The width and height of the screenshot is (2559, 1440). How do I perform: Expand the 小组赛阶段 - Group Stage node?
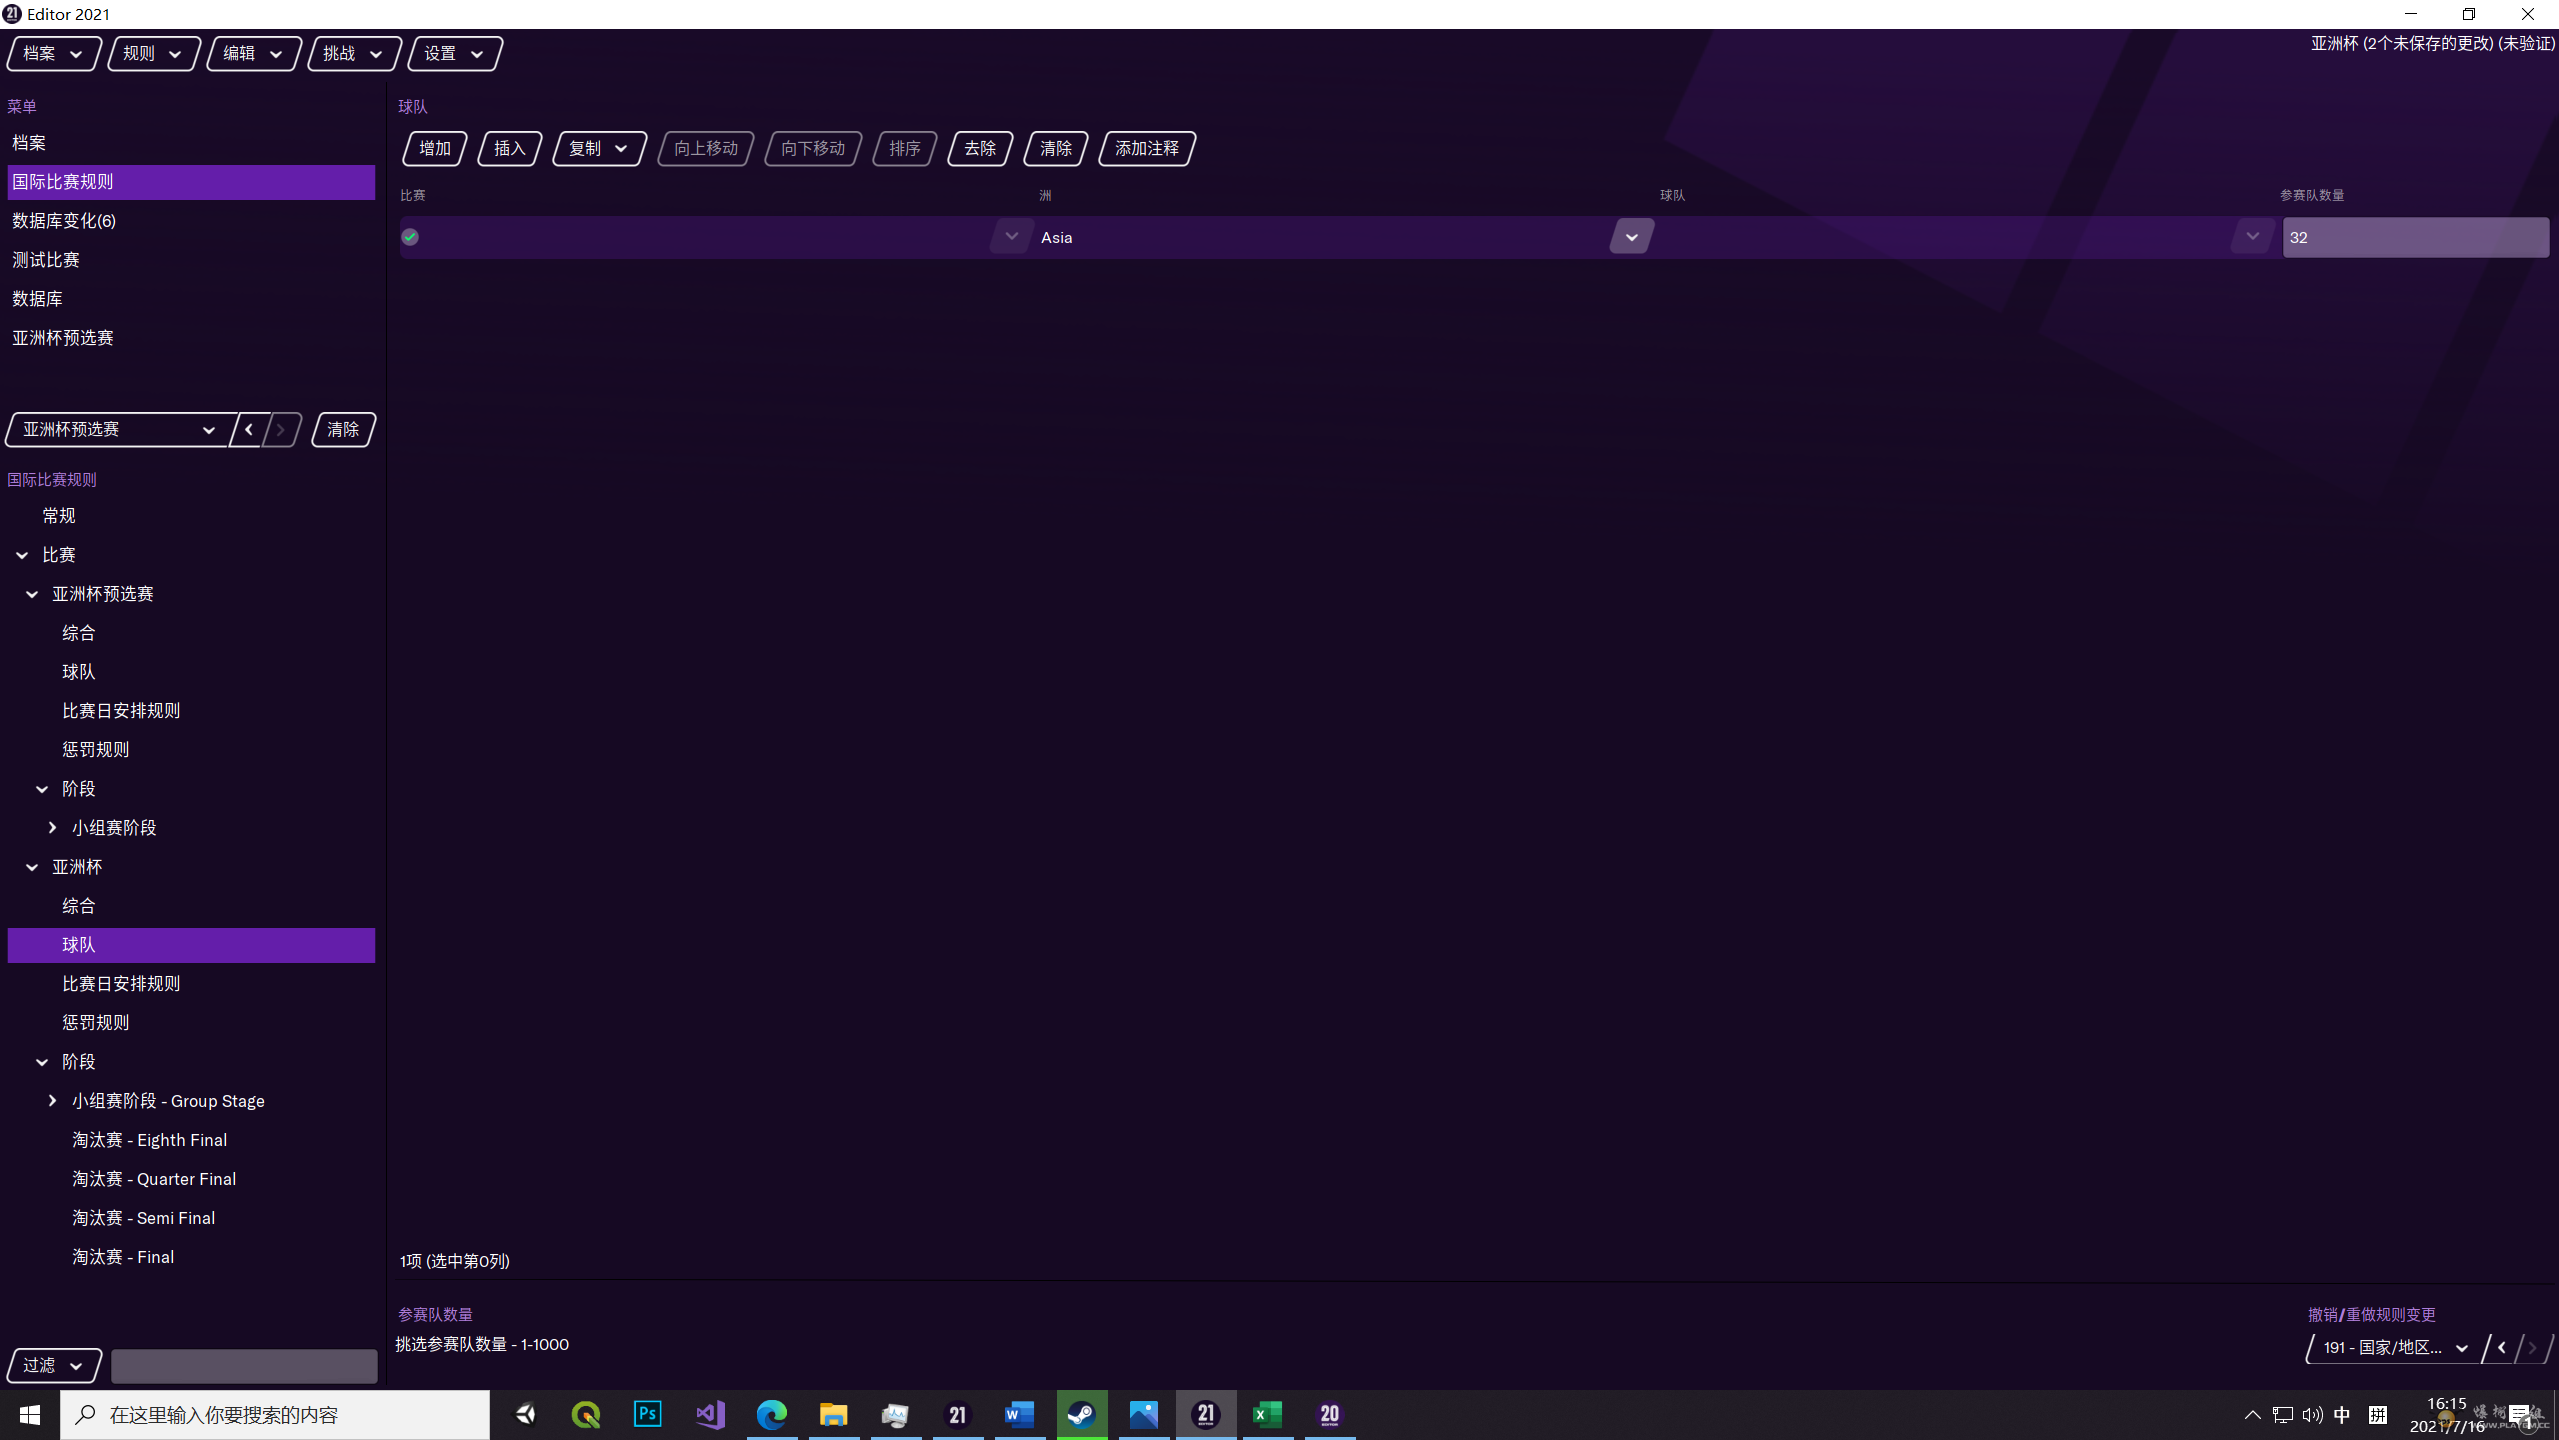[x=52, y=1100]
